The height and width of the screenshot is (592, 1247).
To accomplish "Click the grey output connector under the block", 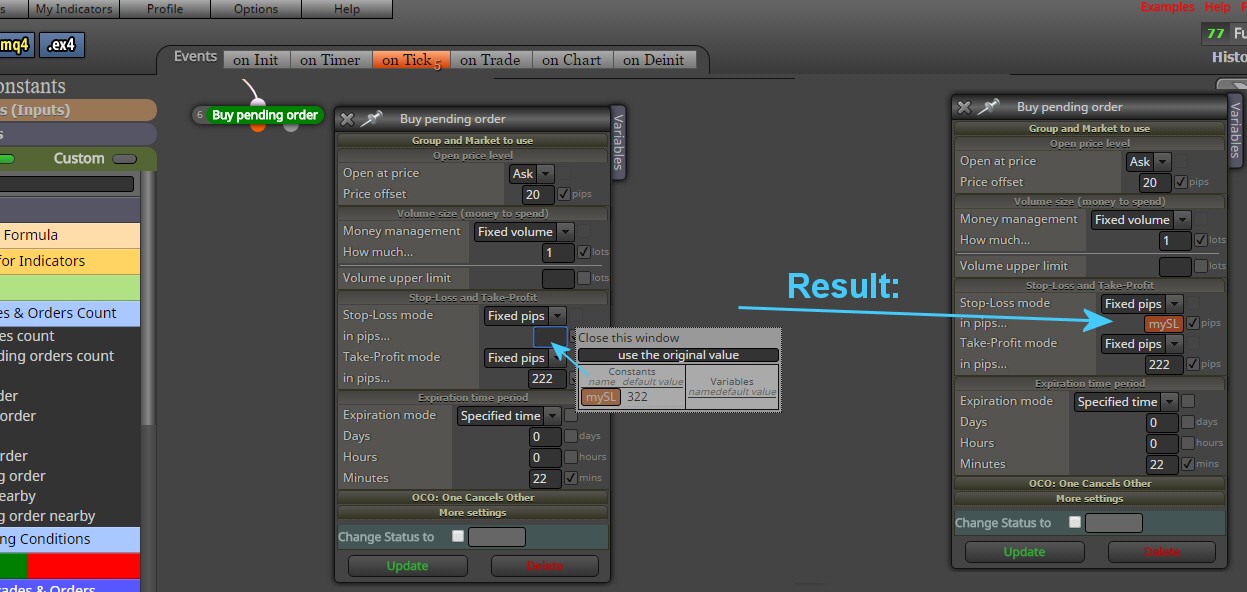I will [291, 127].
